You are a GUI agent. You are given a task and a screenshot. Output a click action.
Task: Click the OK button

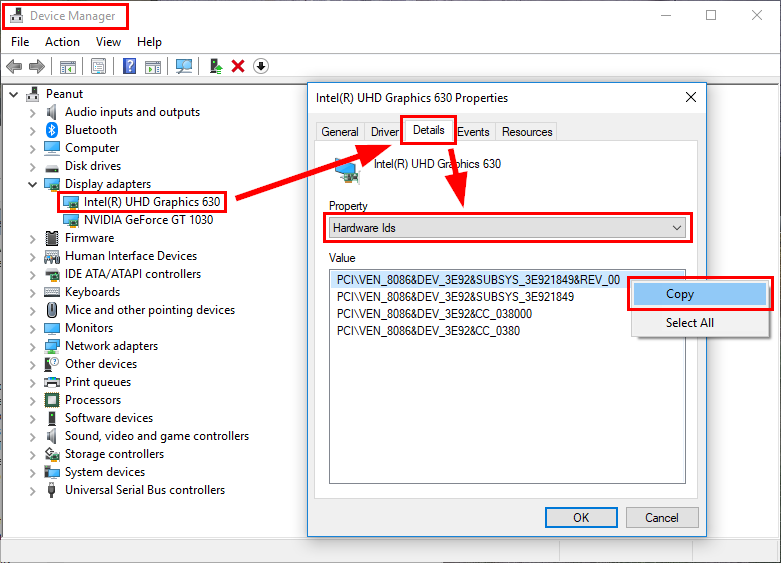click(581, 518)
